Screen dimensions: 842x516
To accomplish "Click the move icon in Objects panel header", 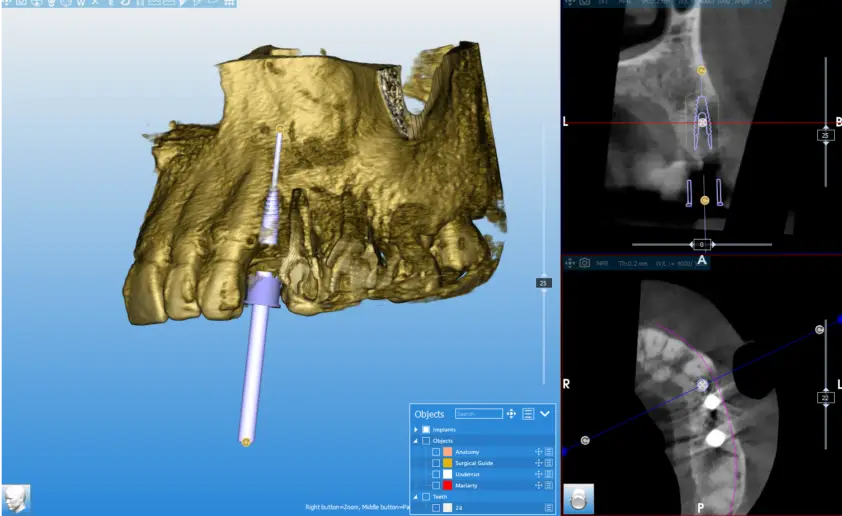I will point(511,413).
